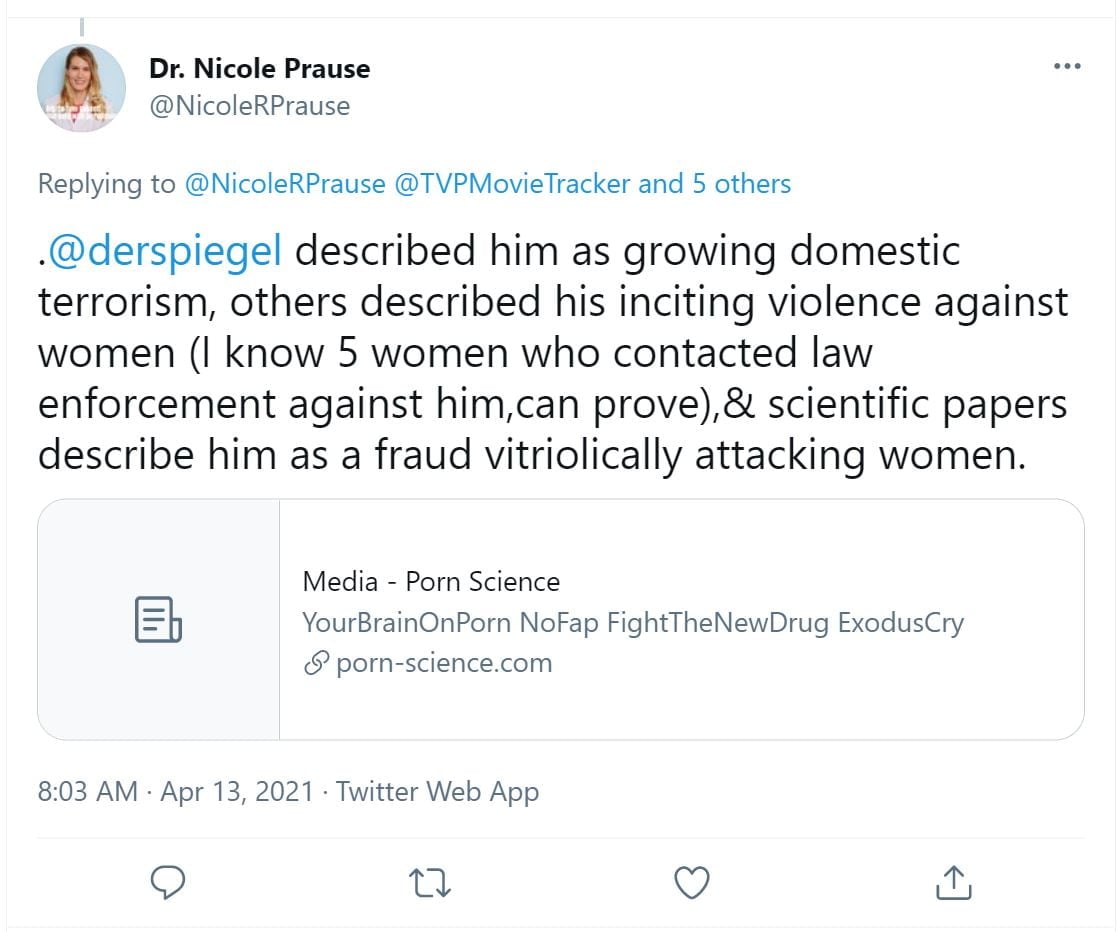
Task: Click the Twitter Web App source label
Action: [x=437, y=792]
